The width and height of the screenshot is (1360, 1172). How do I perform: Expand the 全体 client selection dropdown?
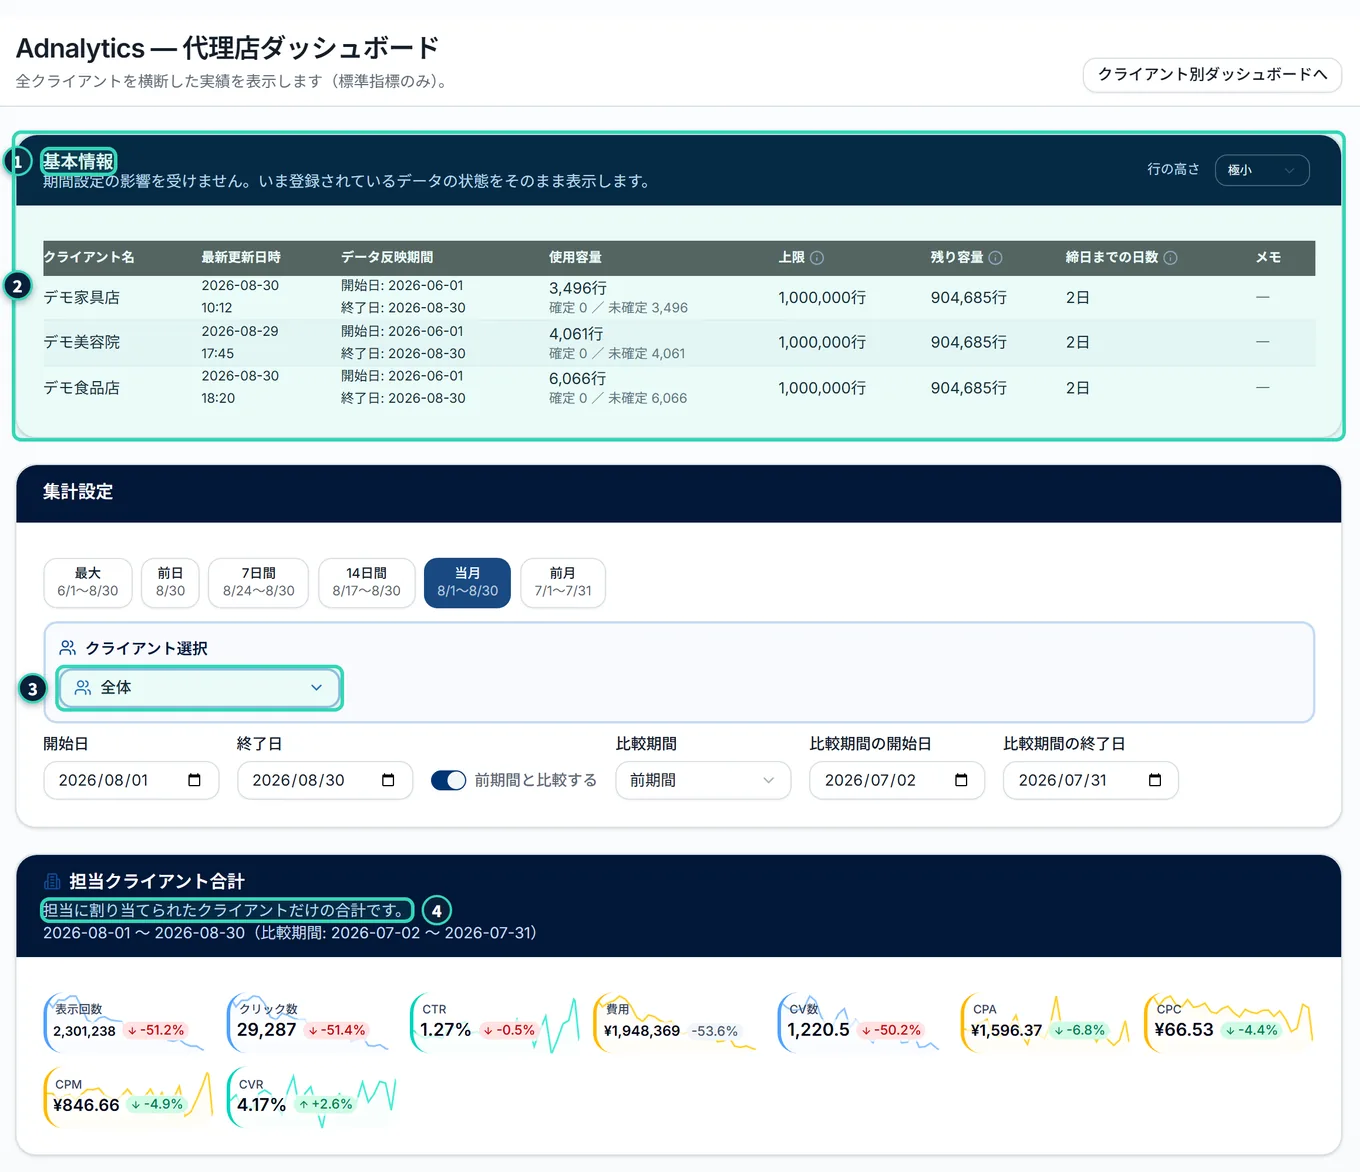(x=199, y=688)
